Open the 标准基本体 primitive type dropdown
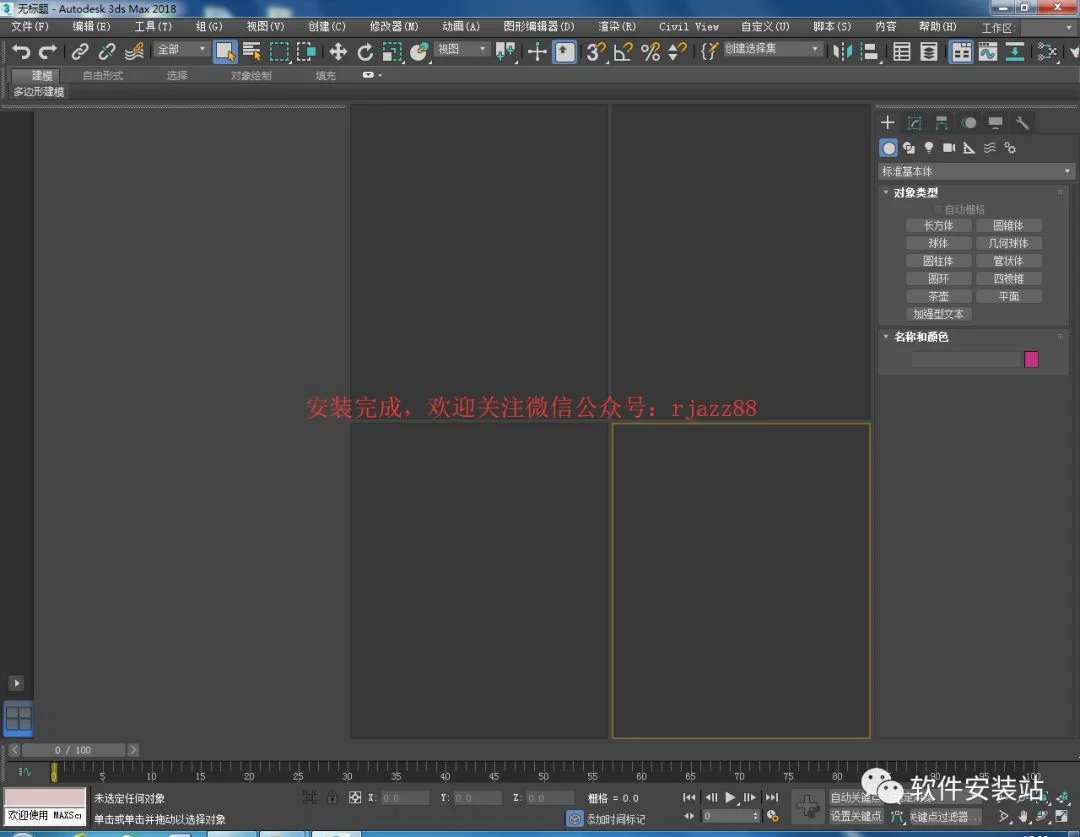Screen dimensions: 1080x837 click(976, 171)
